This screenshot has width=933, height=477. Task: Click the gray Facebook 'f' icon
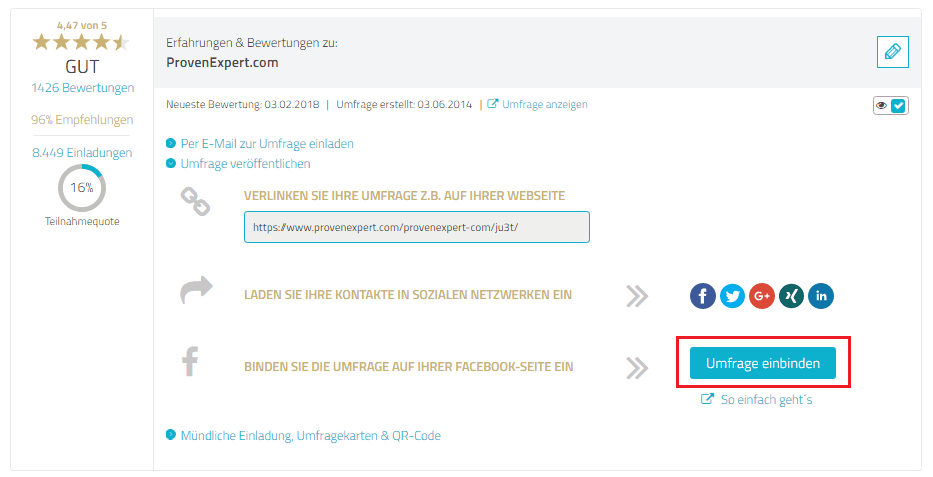pyautogui.click(x=190, y=361)
